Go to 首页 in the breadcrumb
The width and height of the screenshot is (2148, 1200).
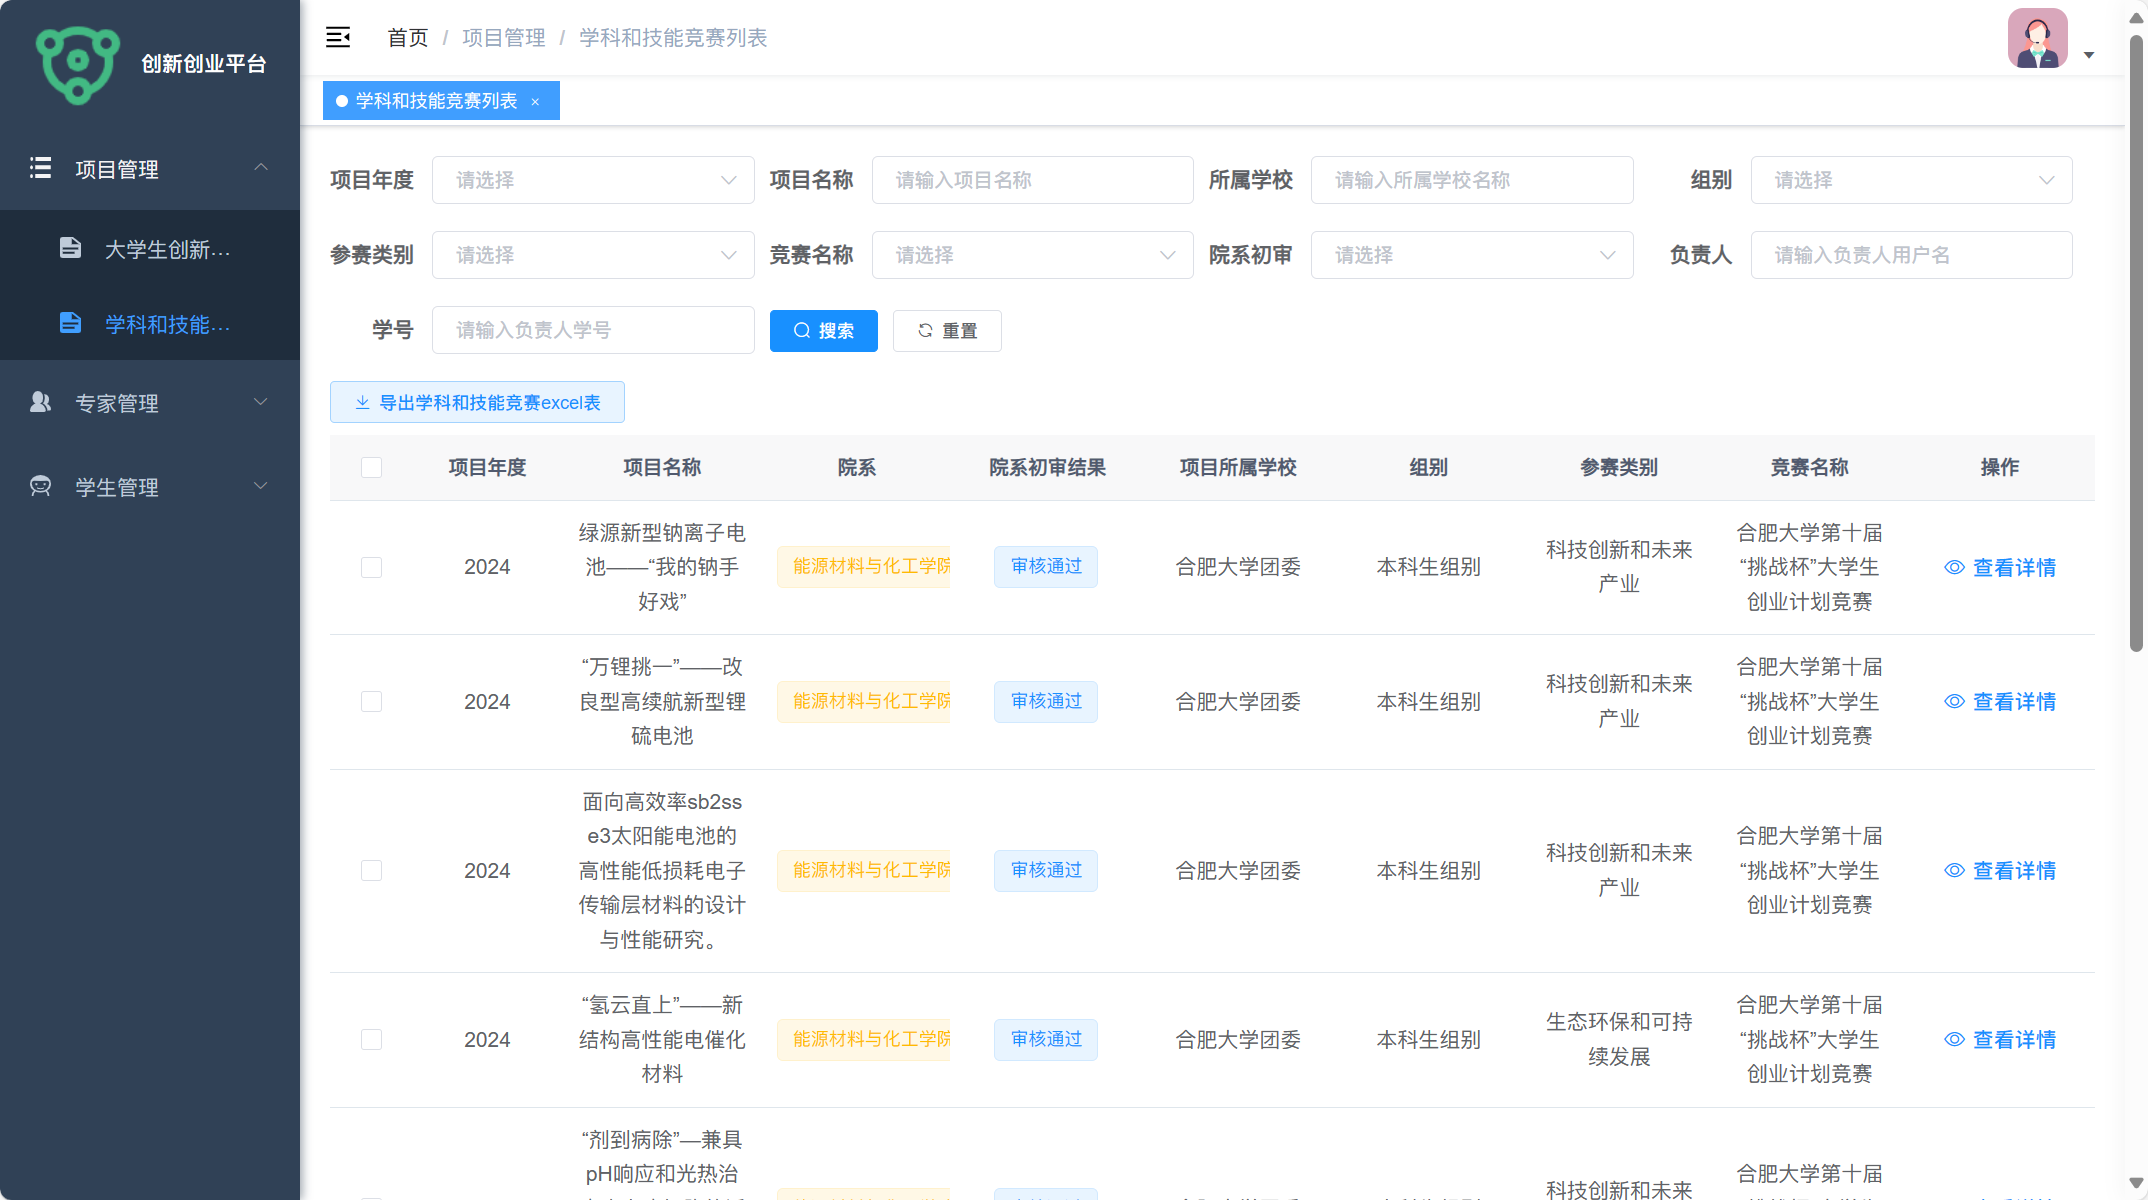(x=407, y=38)
